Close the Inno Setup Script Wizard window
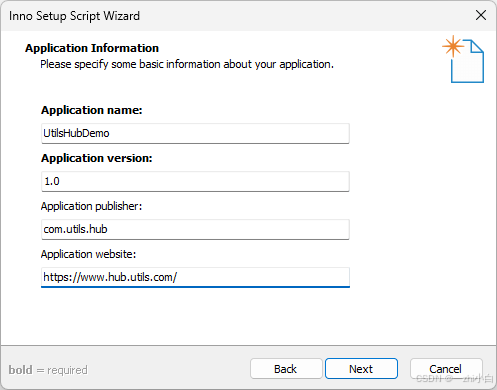This screenshot has width=497, height=390. pyautogui.click(x=481, y=15)
